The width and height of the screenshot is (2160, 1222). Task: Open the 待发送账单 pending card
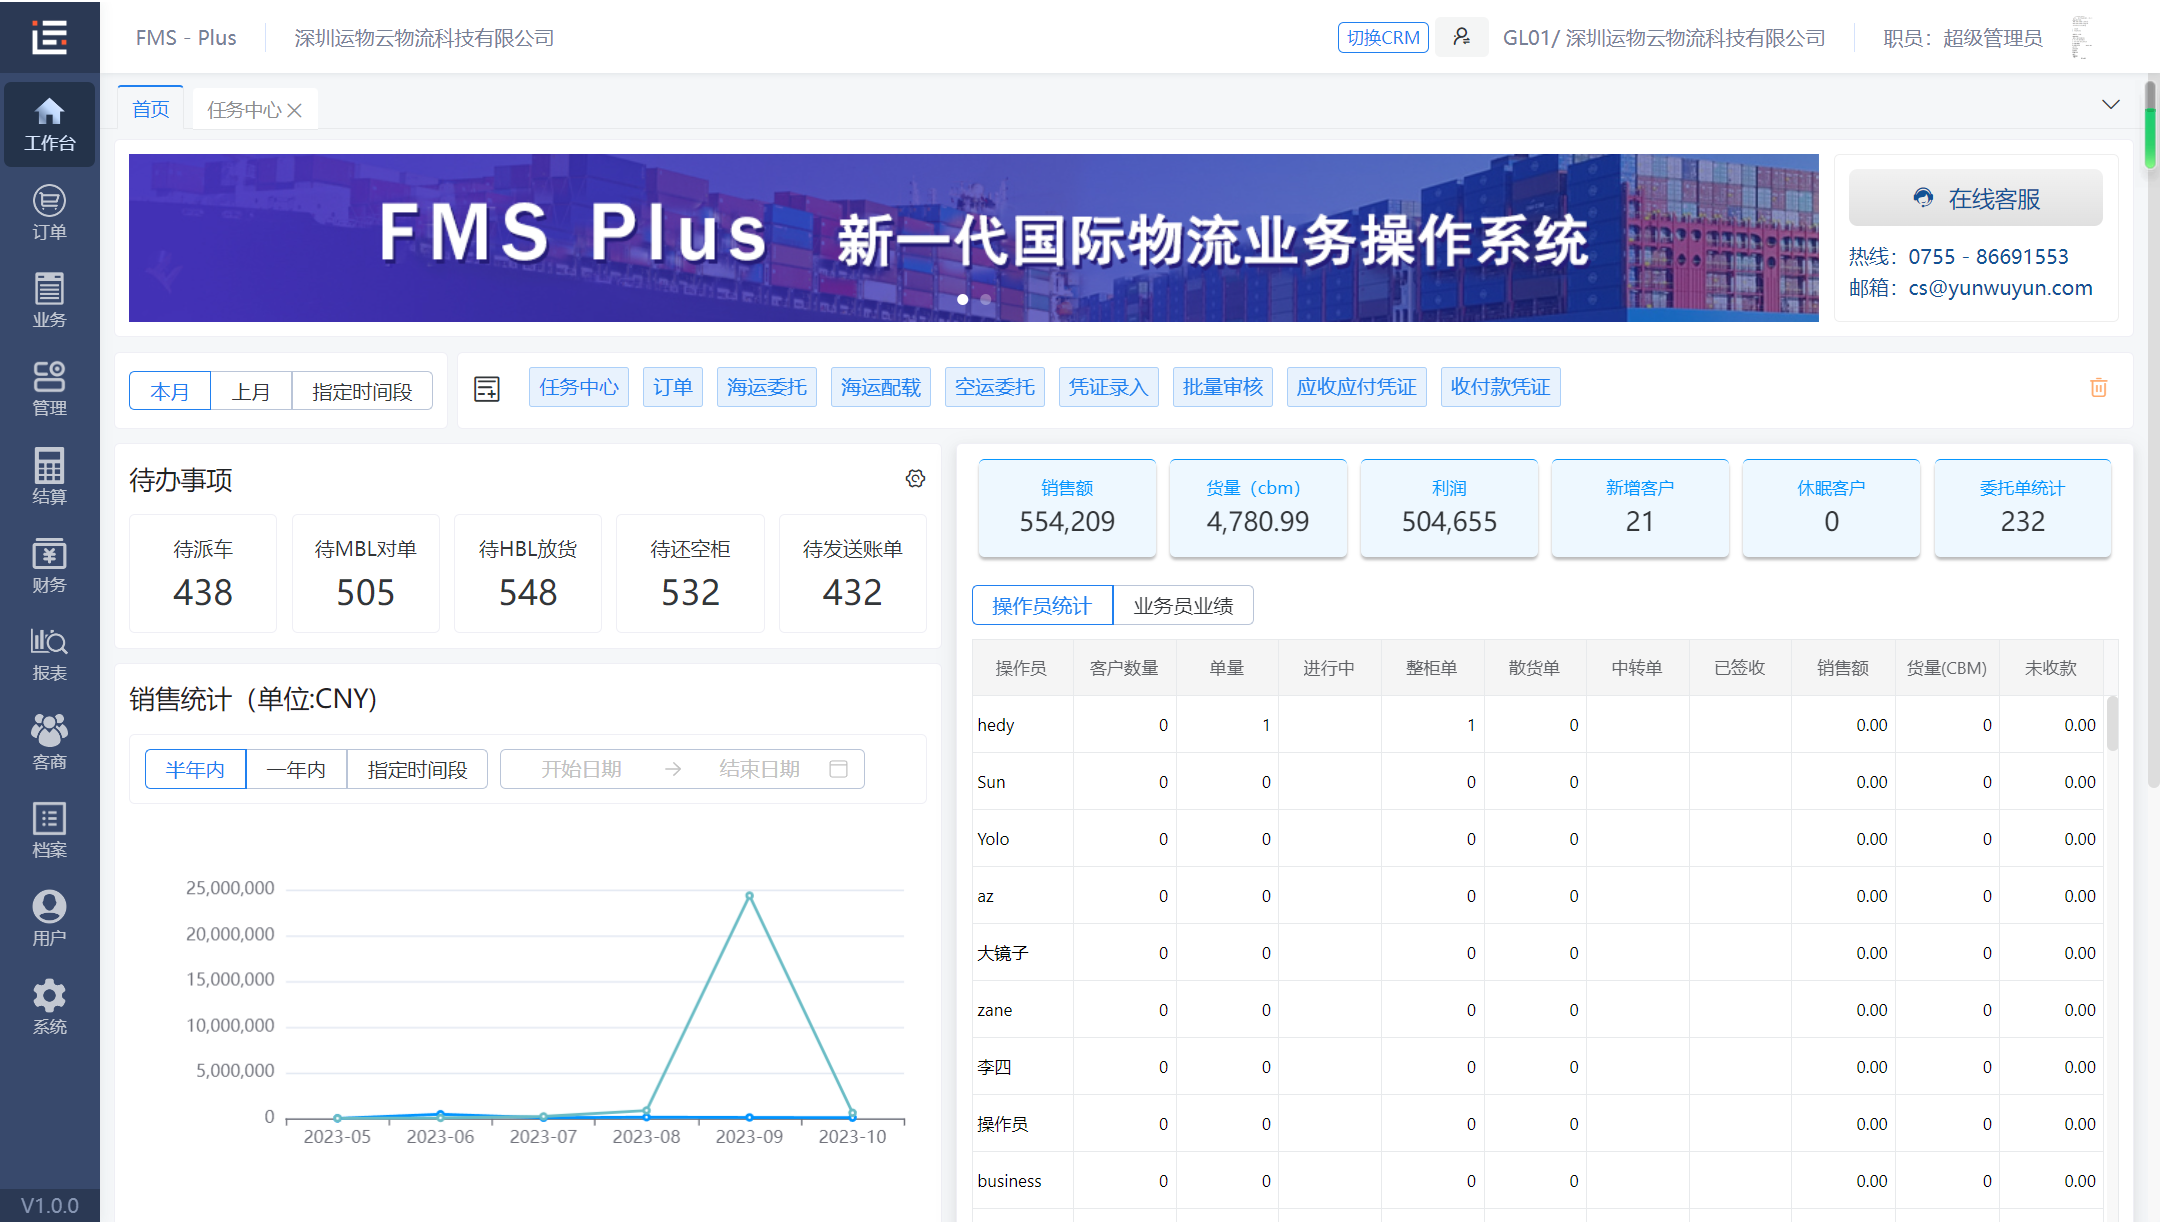coord(853,573)
